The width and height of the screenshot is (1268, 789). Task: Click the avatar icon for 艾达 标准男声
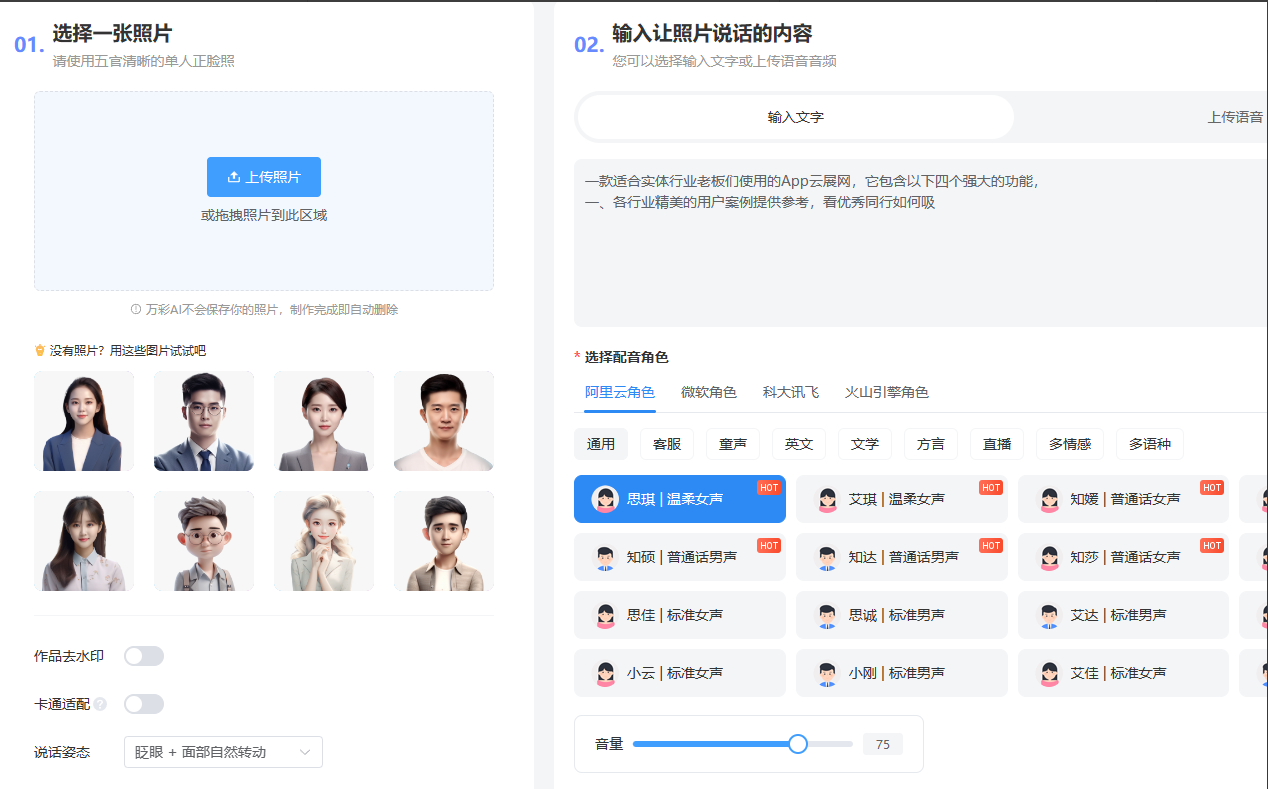pos(1049,615)
